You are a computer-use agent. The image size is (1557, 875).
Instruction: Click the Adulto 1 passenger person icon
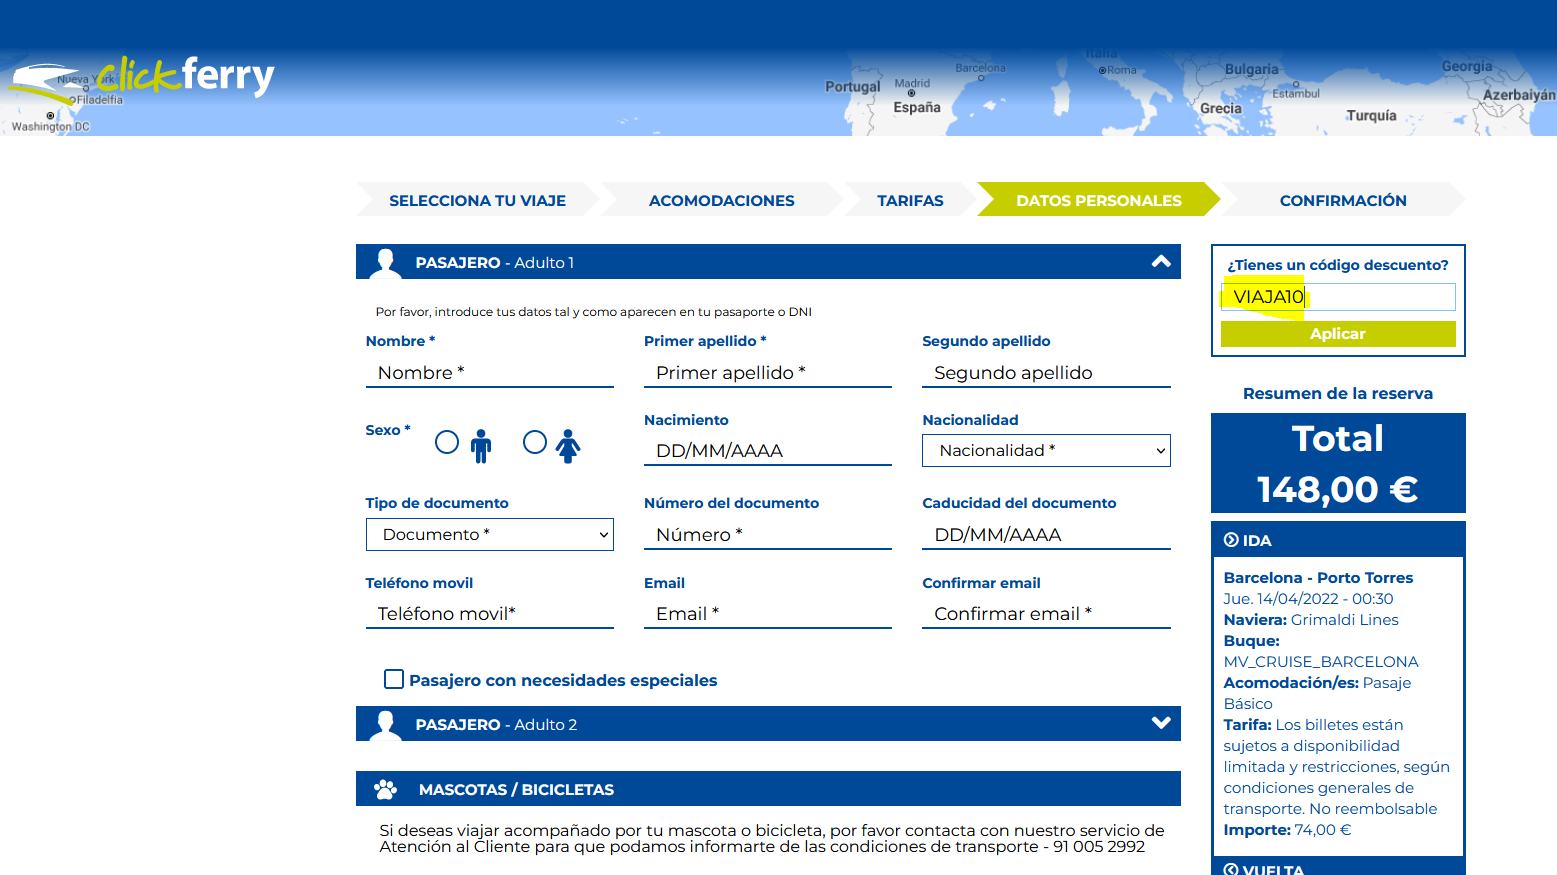385,263
